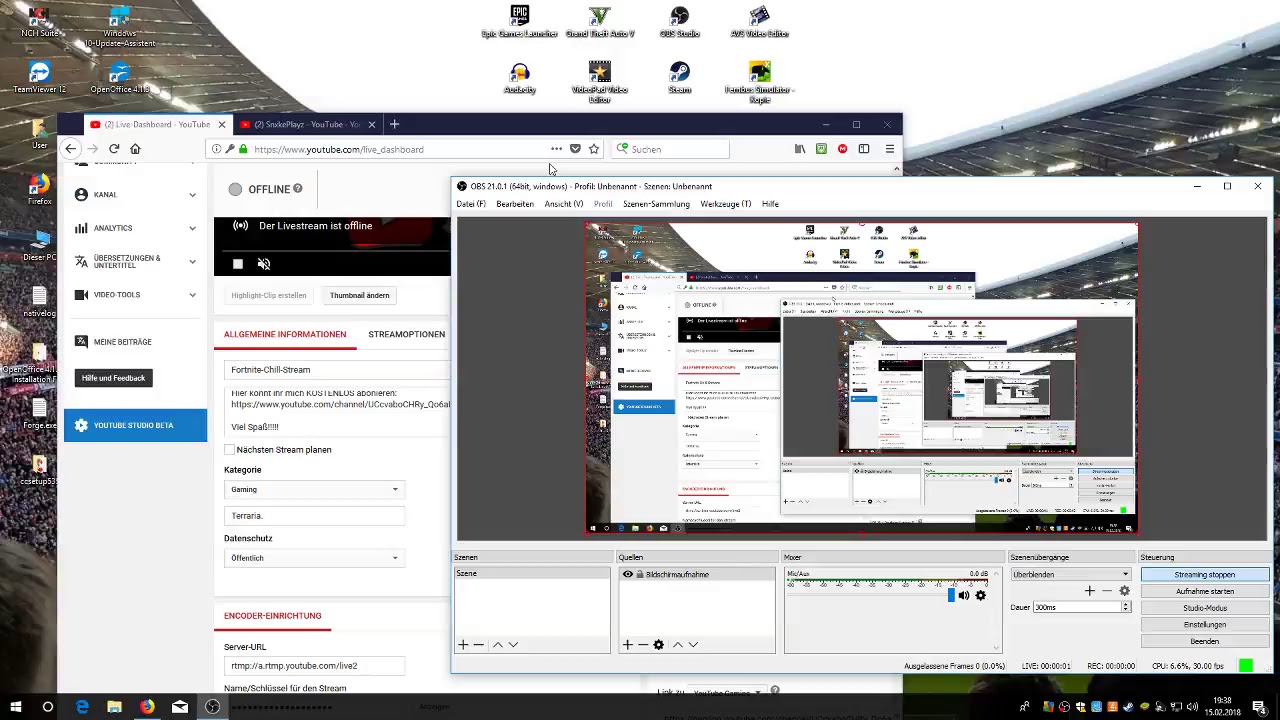Viewport: 1280px width, 720px height.
Task: Save the page to Pocket
Action: click(575, 149)
